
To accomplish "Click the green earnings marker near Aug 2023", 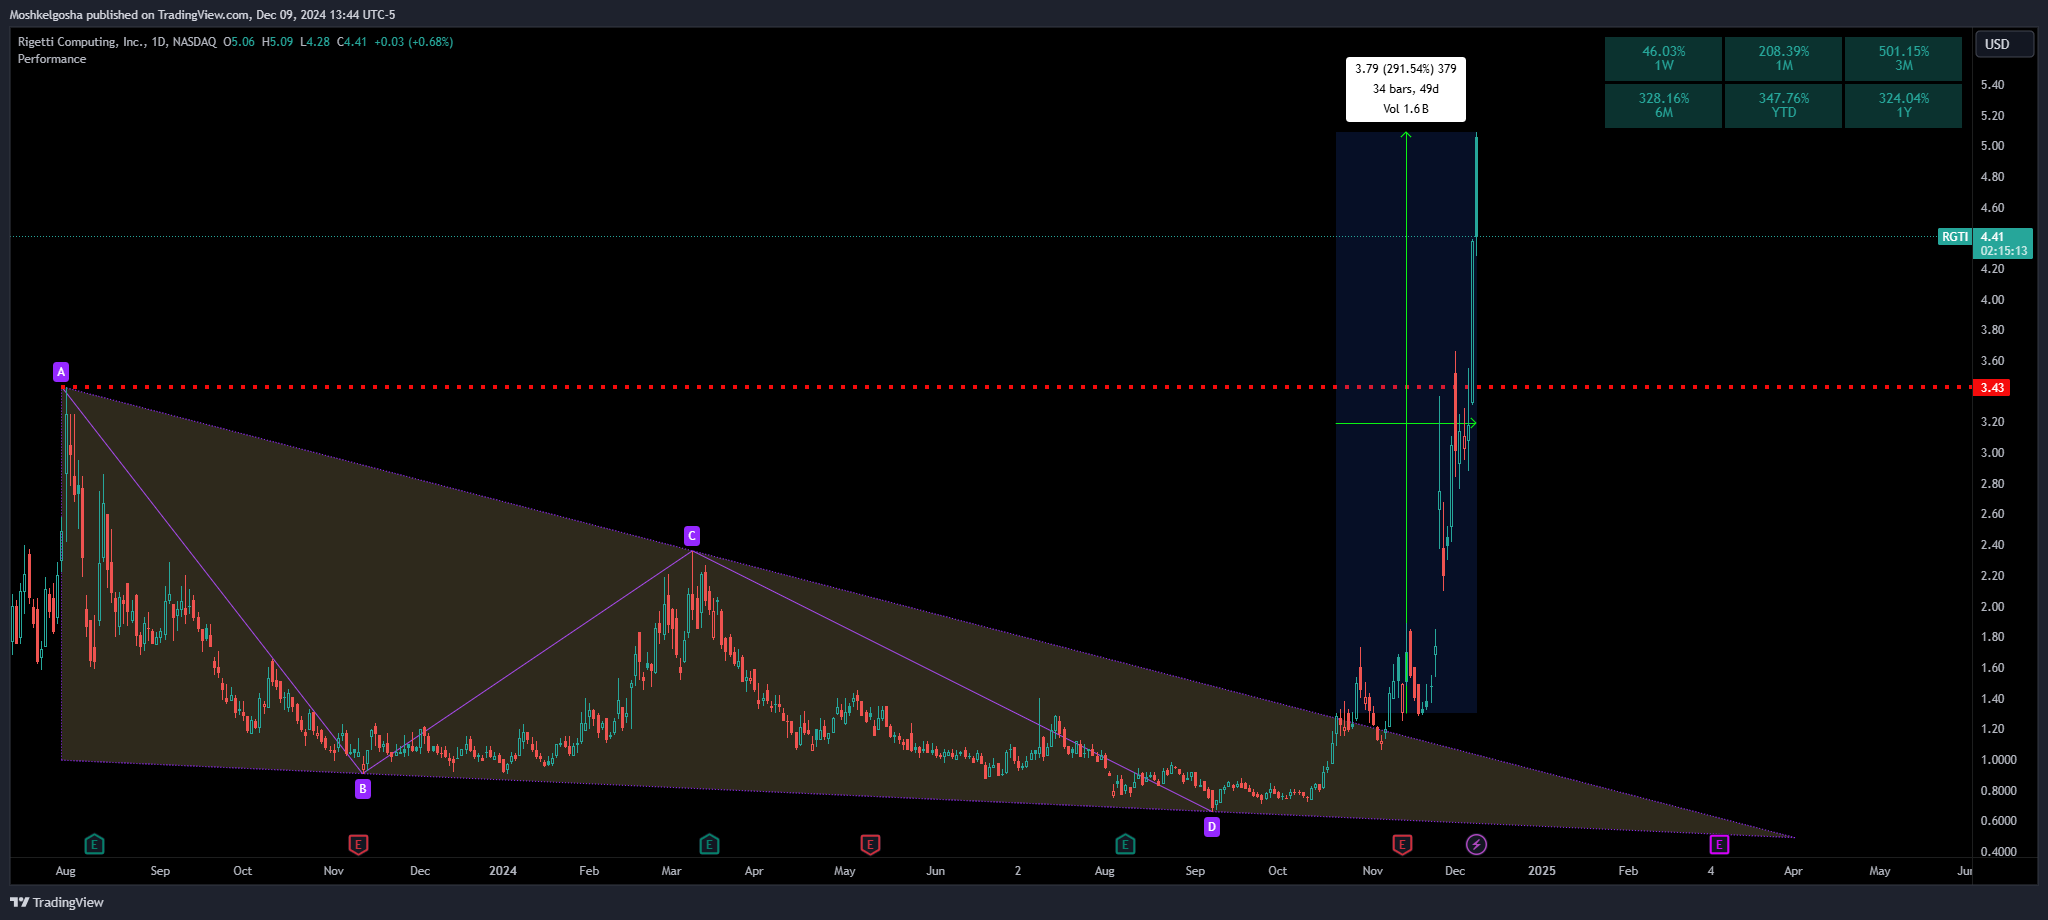I will (94, 844).
